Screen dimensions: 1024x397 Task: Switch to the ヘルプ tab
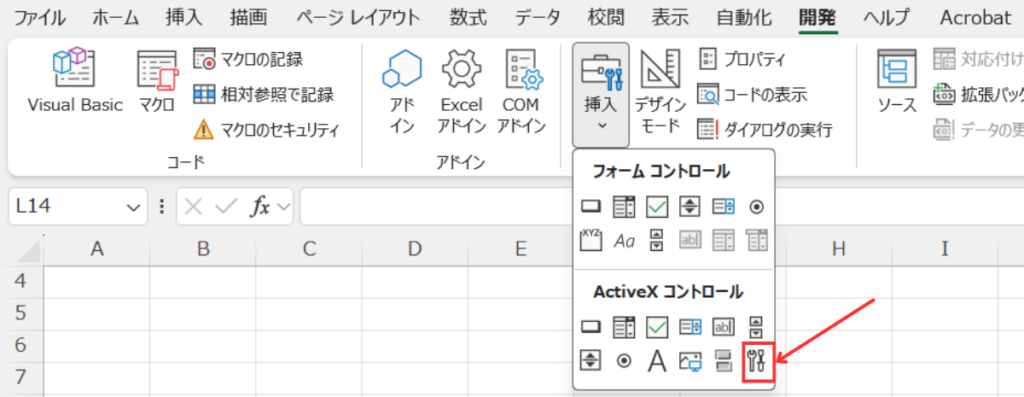tap(886, 18)
